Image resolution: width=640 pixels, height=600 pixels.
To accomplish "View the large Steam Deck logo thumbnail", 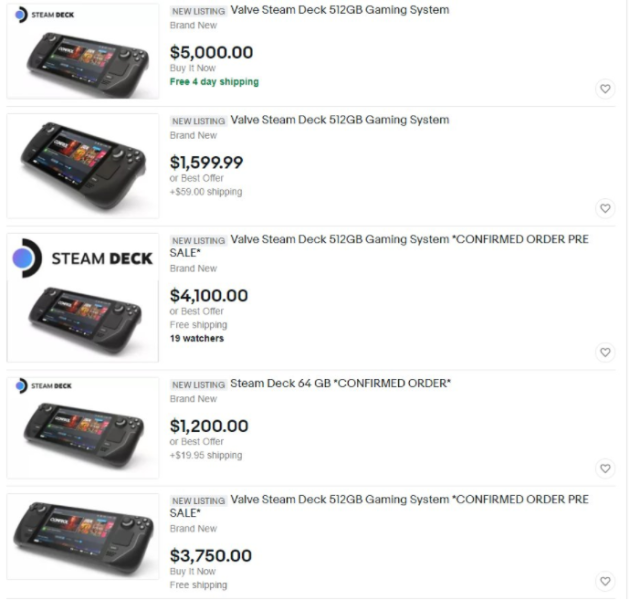I will 83,298.
